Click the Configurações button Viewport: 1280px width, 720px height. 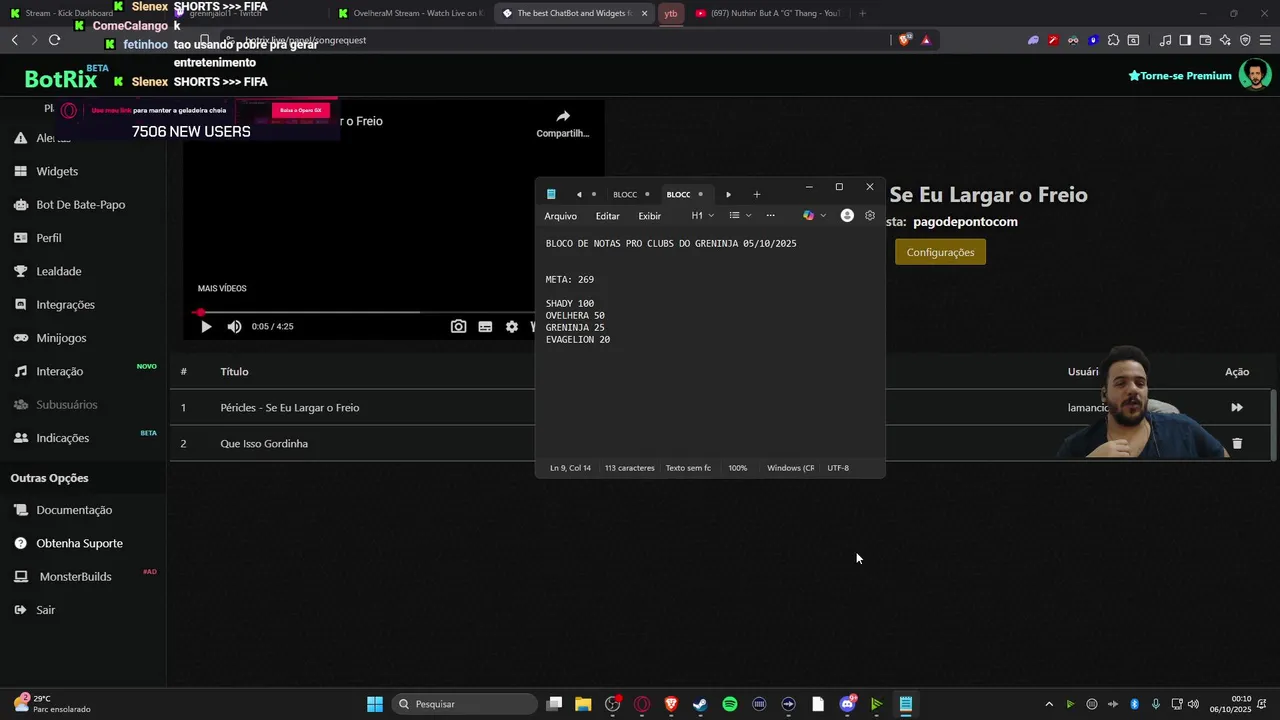(x=940, y=252)
